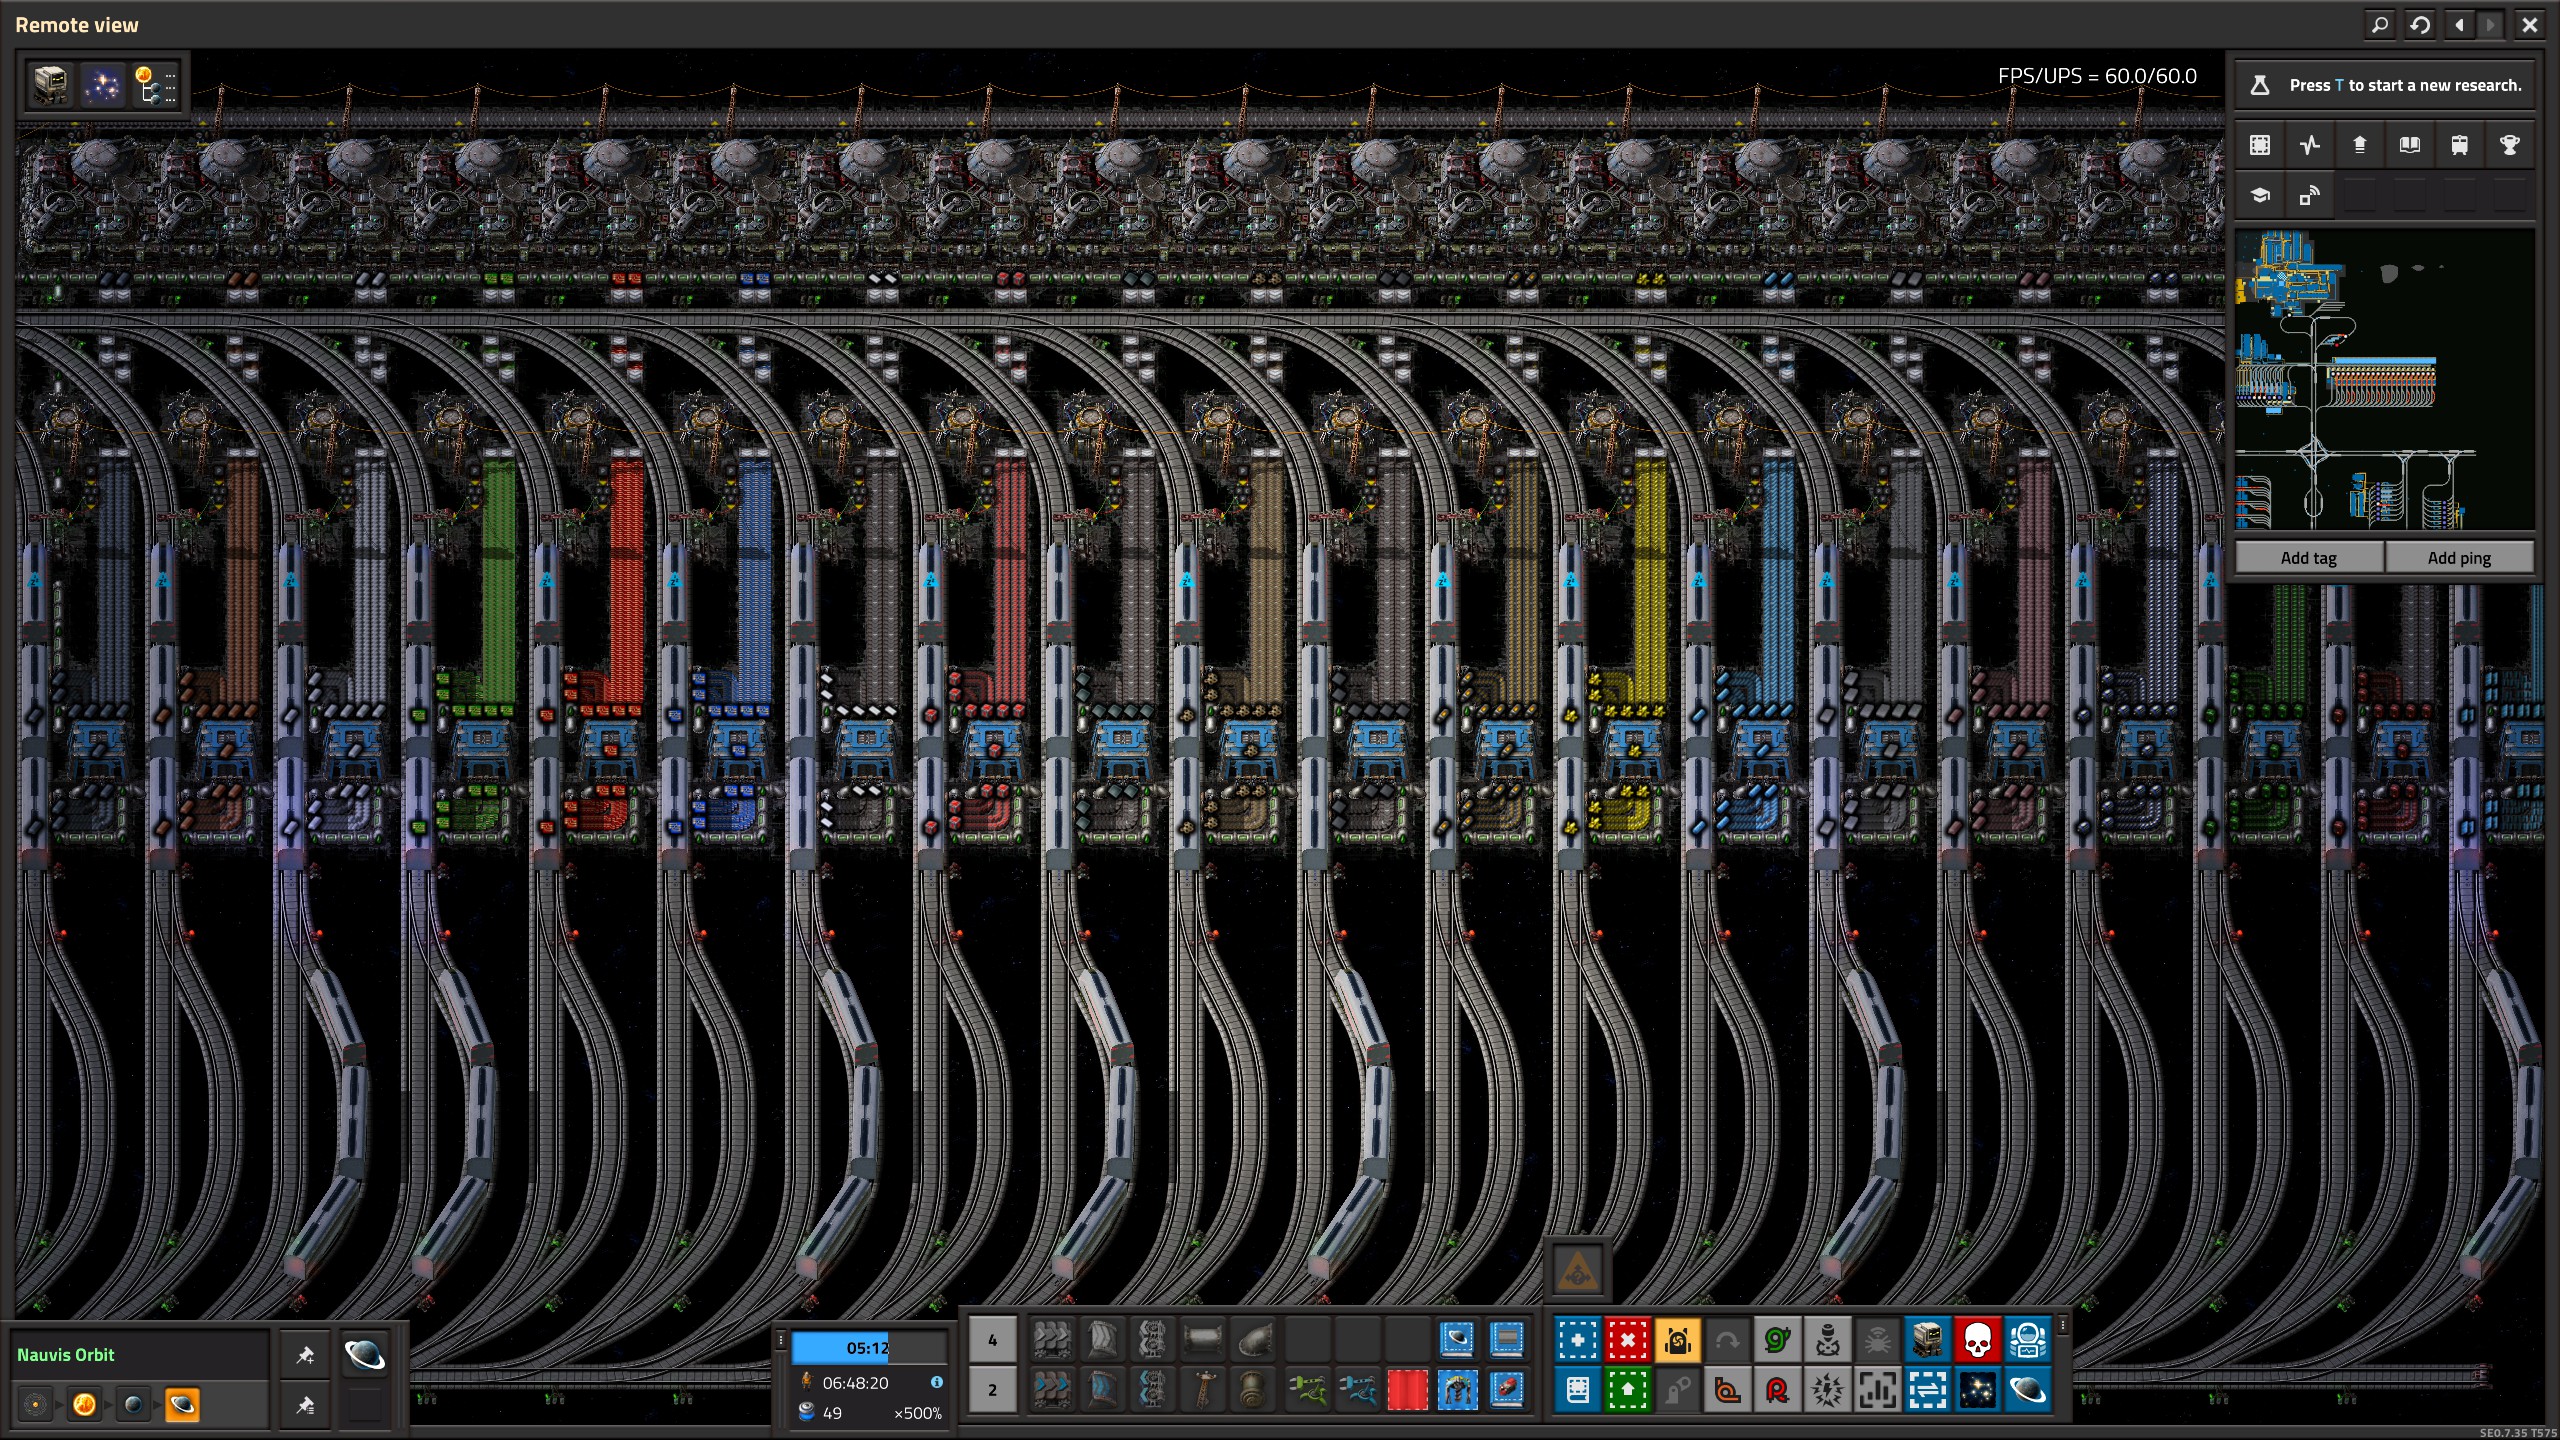Toggle the alt-mode entity info shortcut
Image resolution: width=2560 pixels, height=1440 pixels.
[x=1877, y=1390]
